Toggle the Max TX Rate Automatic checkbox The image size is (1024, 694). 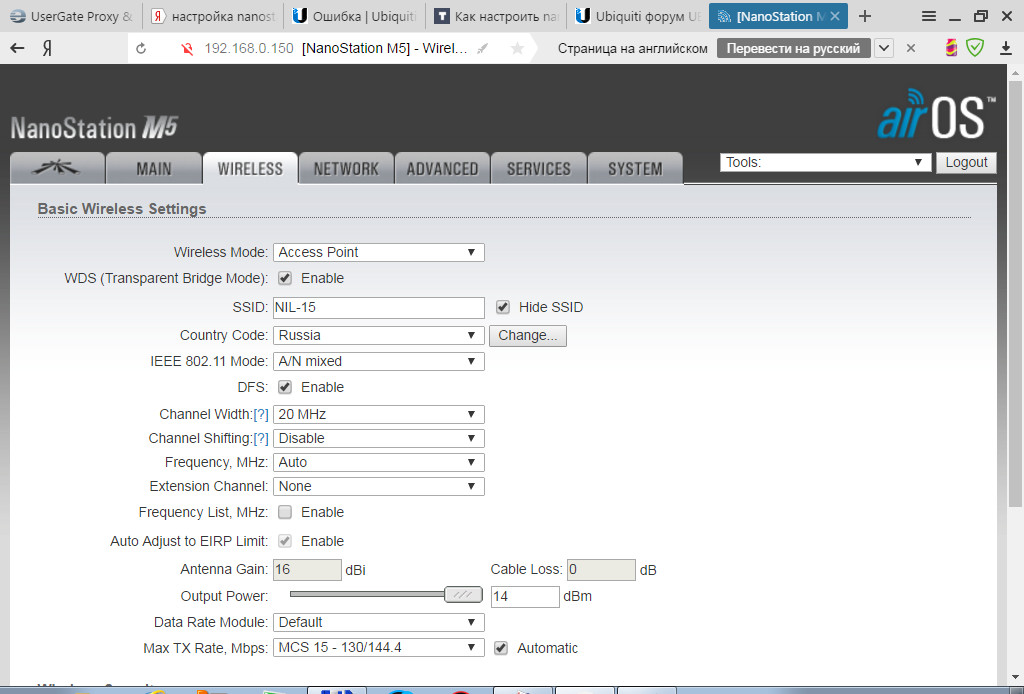point(501,648)
